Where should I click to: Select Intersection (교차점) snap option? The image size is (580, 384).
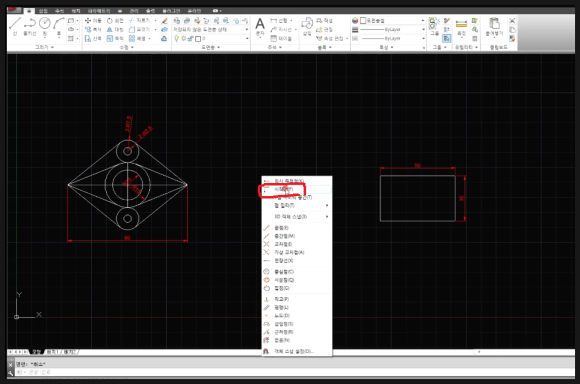click(297, 244)
